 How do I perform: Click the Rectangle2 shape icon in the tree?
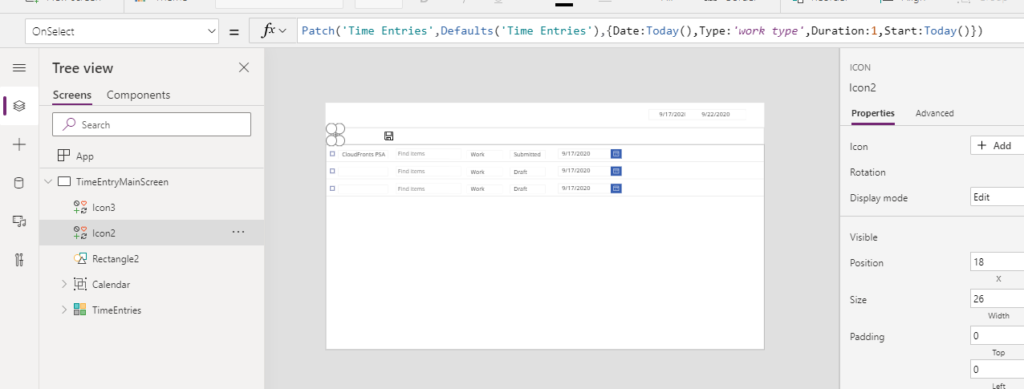point(80,259)
